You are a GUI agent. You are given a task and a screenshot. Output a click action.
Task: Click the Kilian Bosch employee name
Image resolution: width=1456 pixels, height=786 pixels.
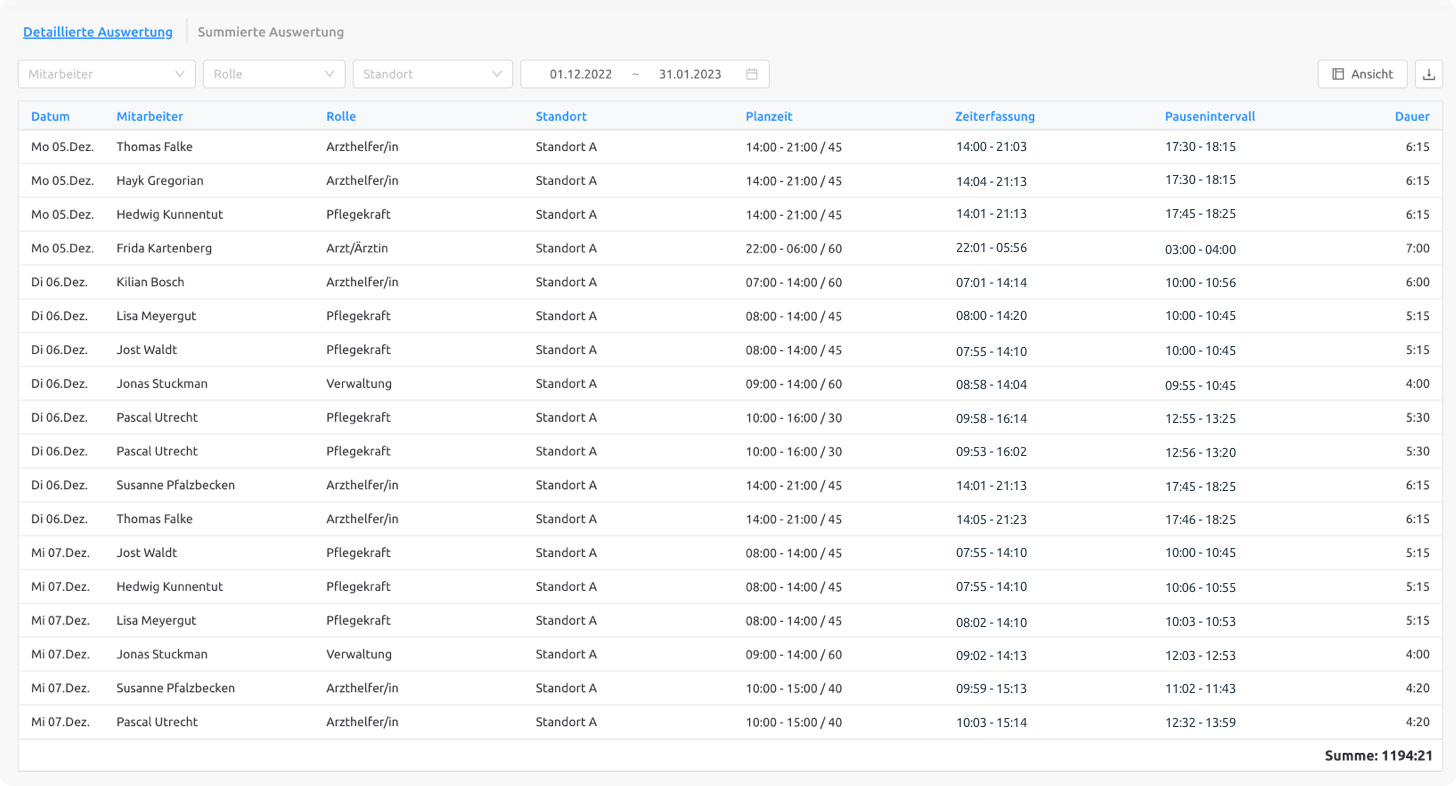coord(150,282)
